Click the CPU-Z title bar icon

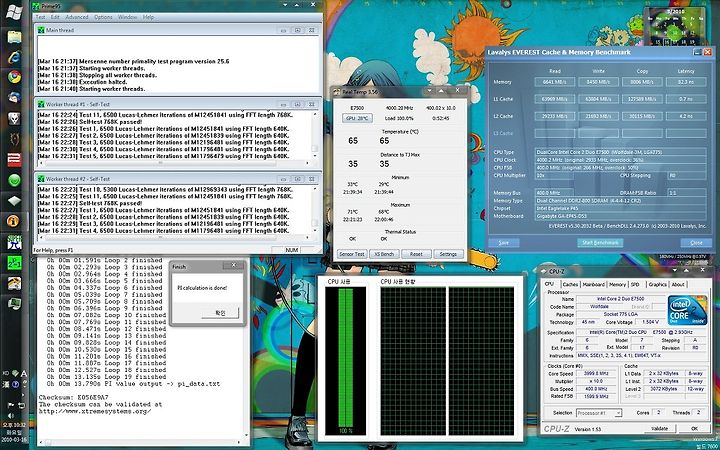(x=544, y=271)
